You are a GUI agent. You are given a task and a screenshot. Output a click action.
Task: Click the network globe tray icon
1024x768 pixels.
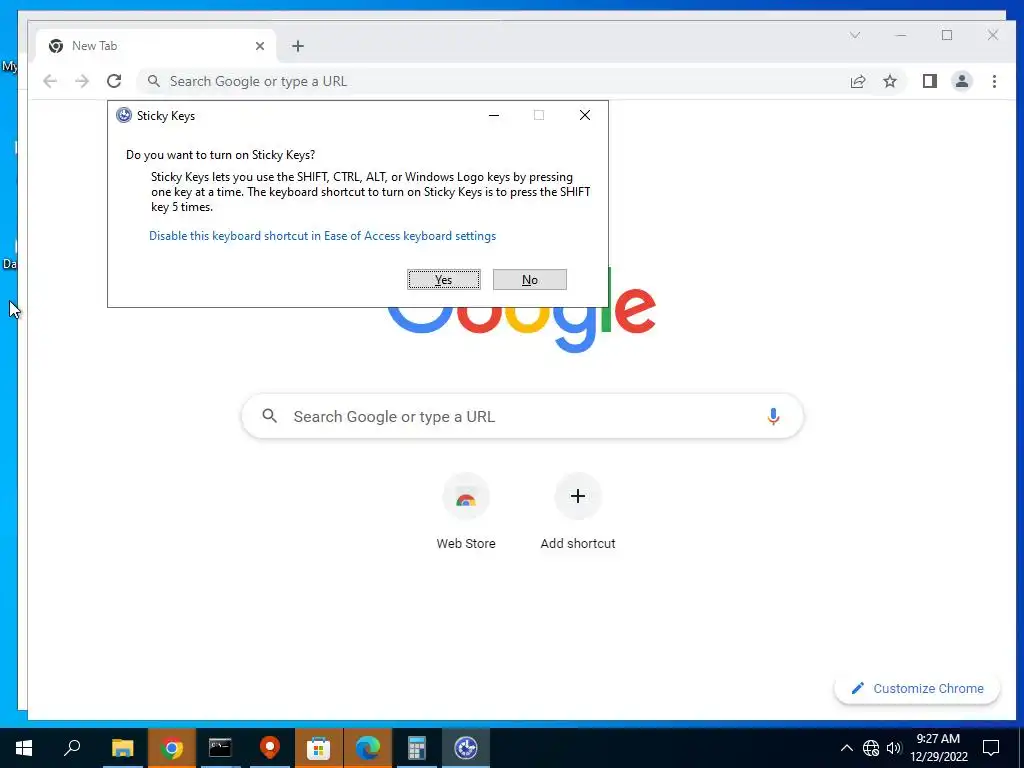pyautogui.click(x=871, y=748)
